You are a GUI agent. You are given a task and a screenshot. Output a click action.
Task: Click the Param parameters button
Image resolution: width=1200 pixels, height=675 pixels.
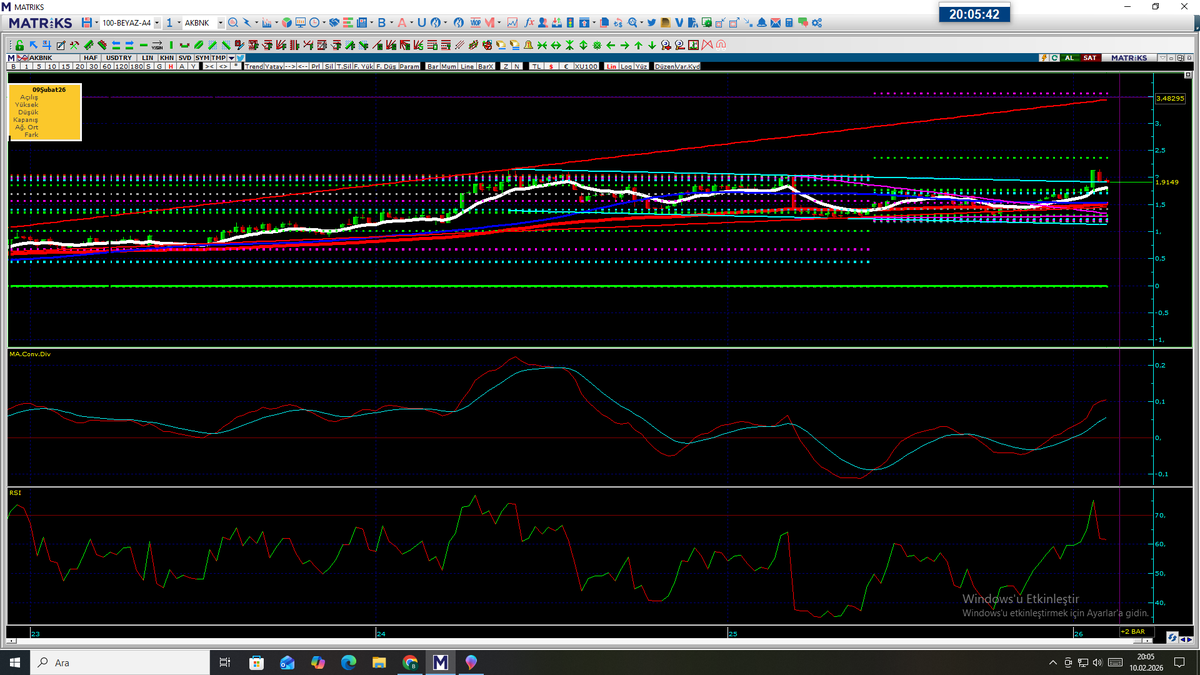[409, 66]
